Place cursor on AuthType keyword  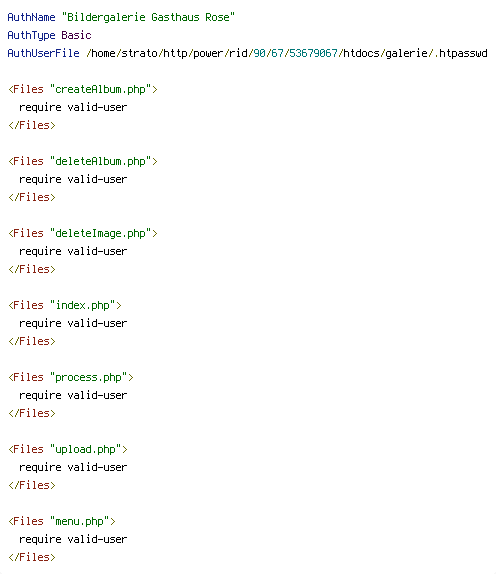[31, 36]
